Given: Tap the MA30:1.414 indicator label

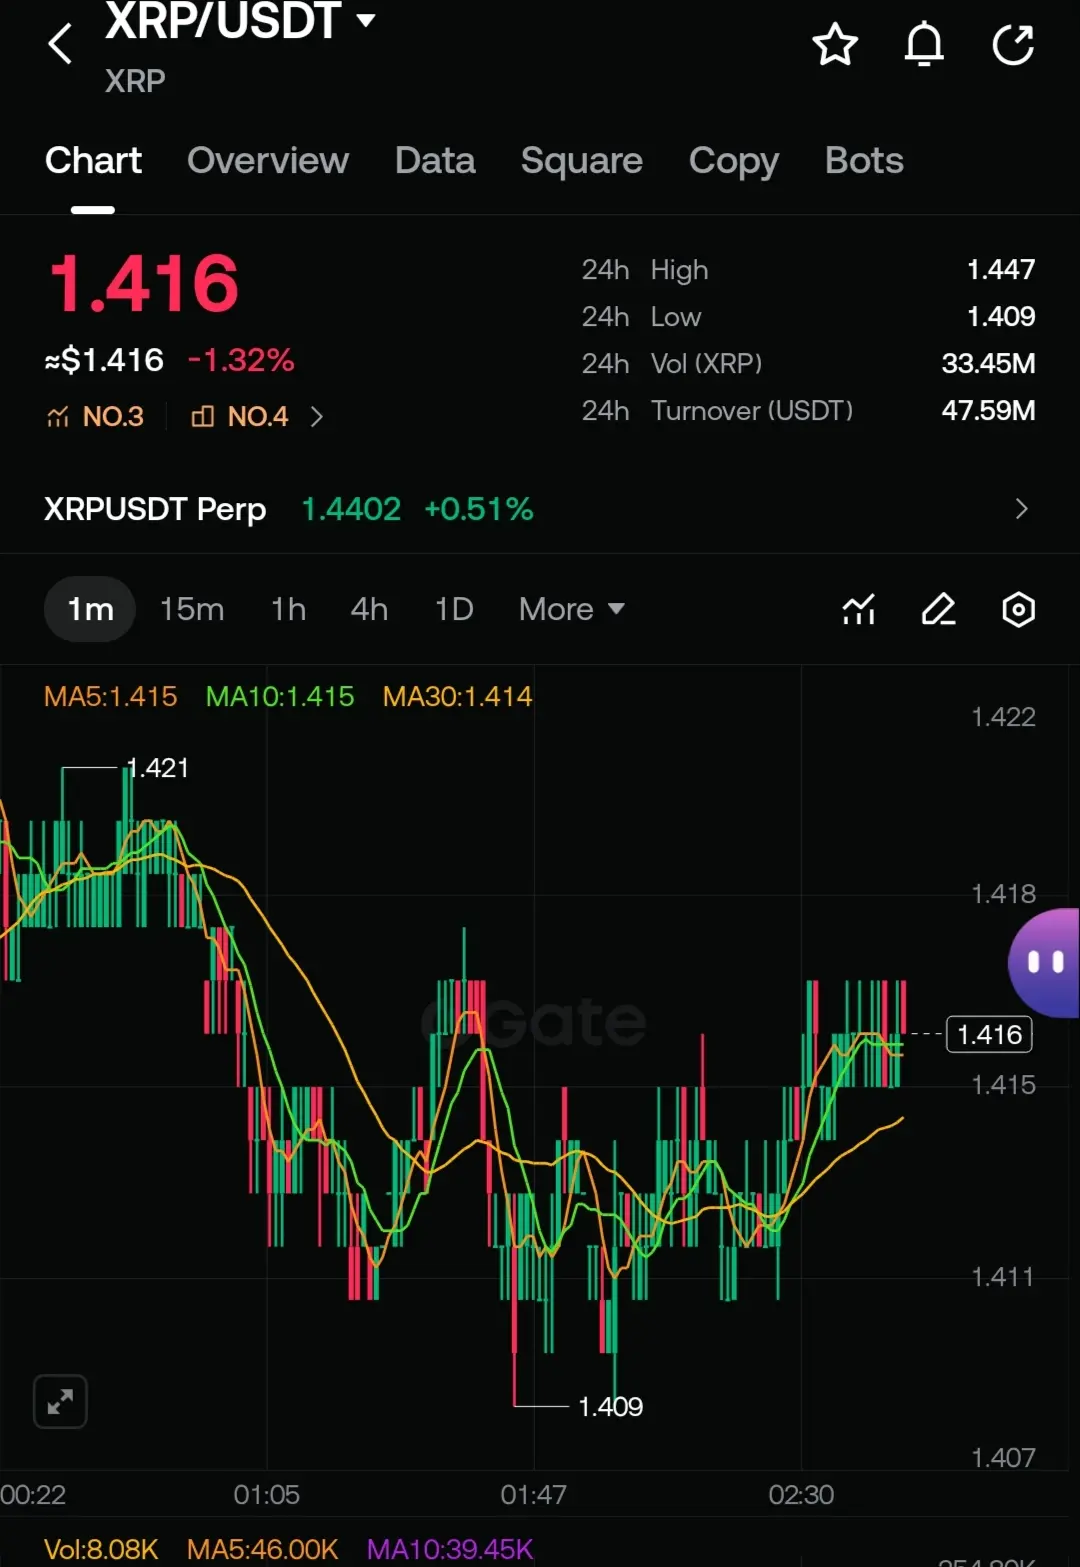Looking at the screenshot, I should [458, 697].
